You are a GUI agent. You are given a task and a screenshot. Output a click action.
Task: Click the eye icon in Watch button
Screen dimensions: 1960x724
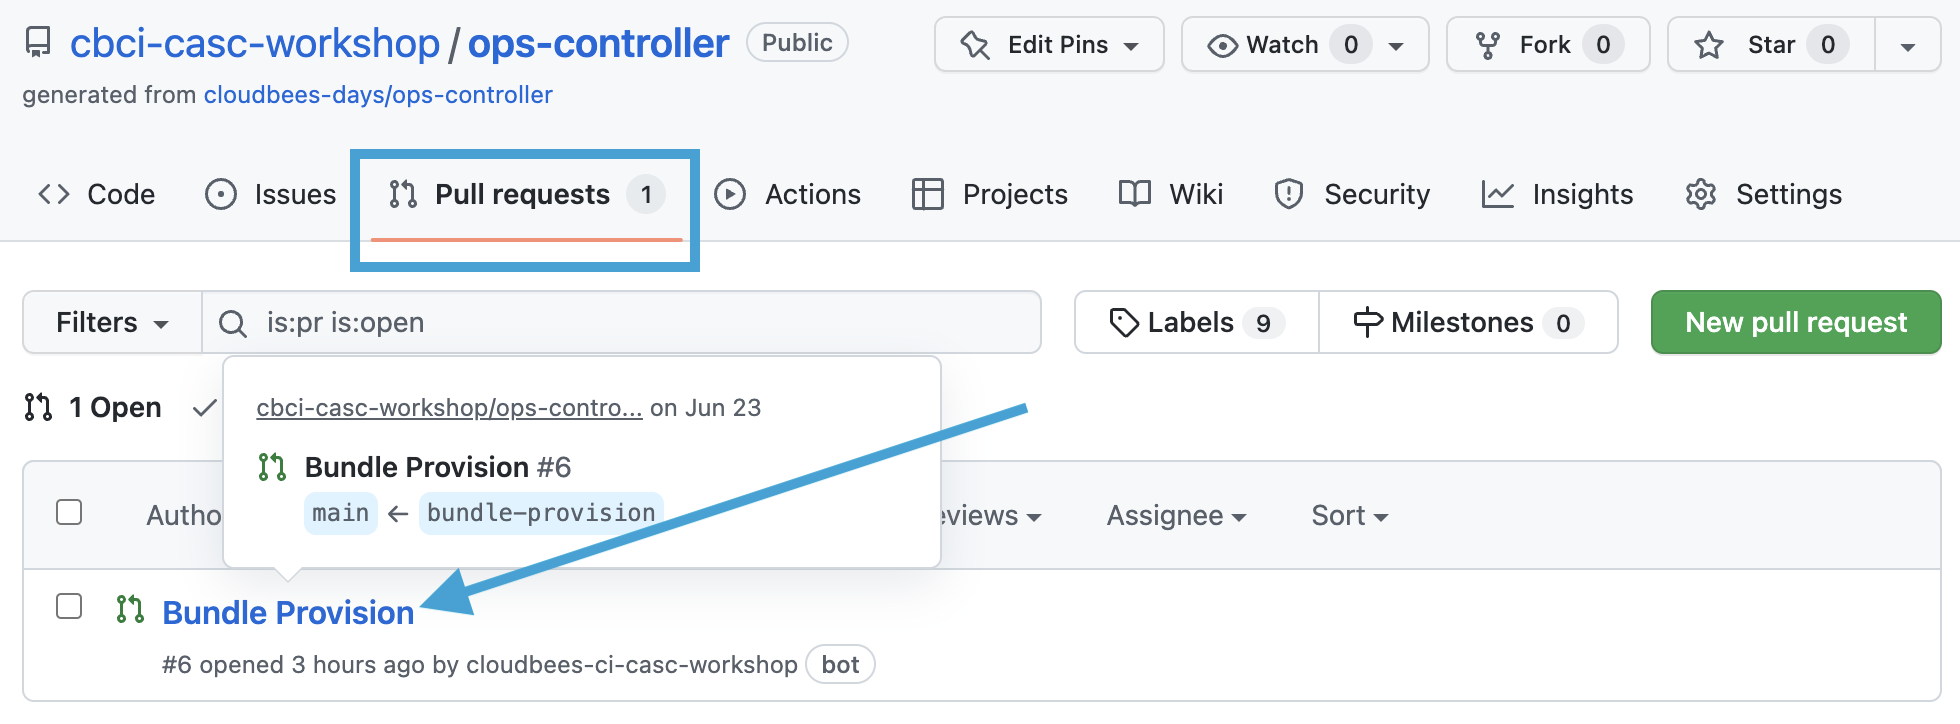[x=1222, y=45]
